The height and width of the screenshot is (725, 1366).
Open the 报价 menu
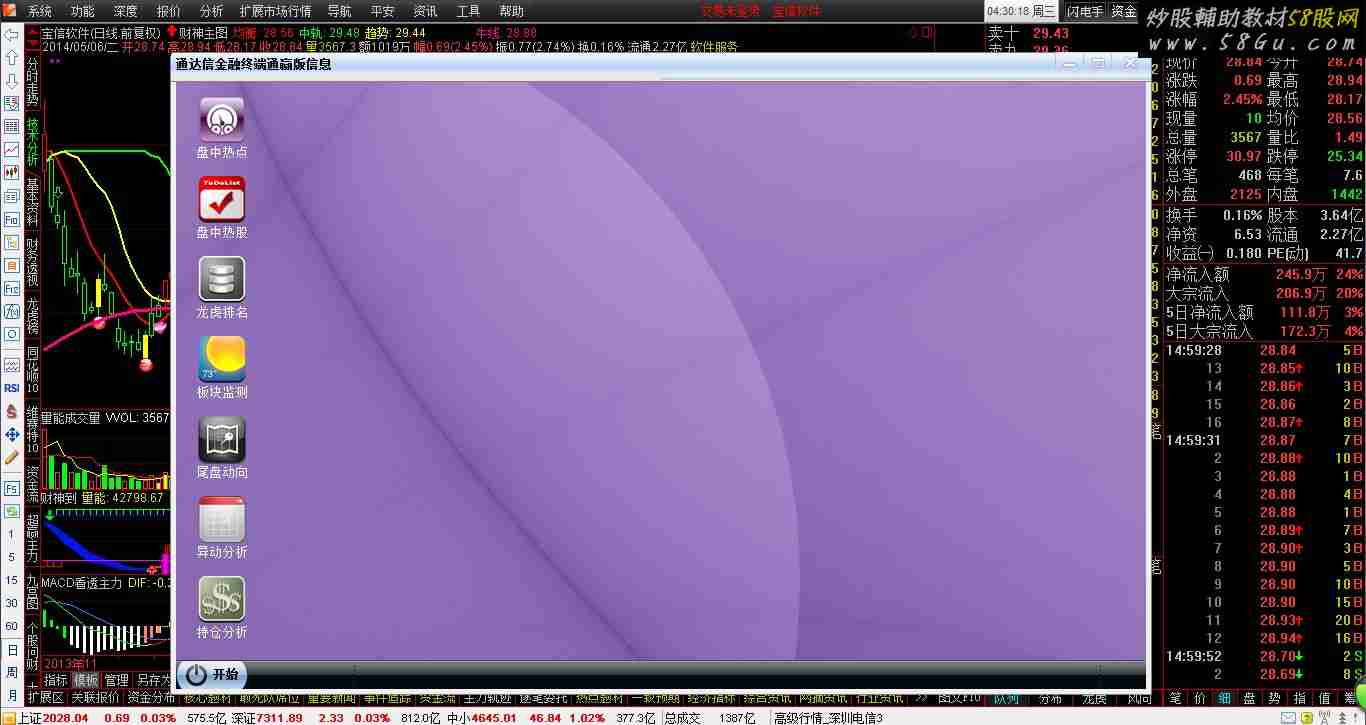[x=169, y=11]
